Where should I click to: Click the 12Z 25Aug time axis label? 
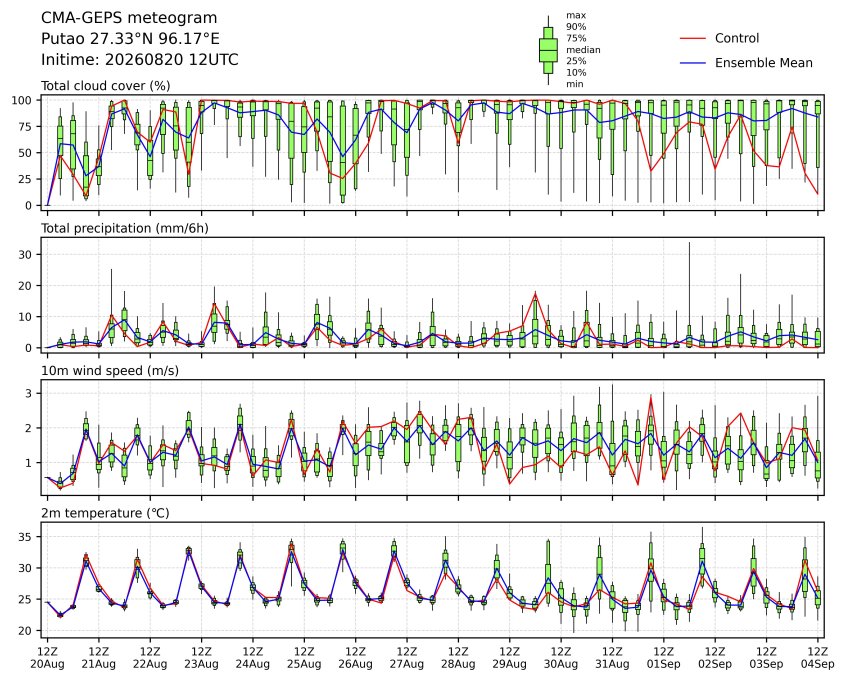[x=304, y=658]
